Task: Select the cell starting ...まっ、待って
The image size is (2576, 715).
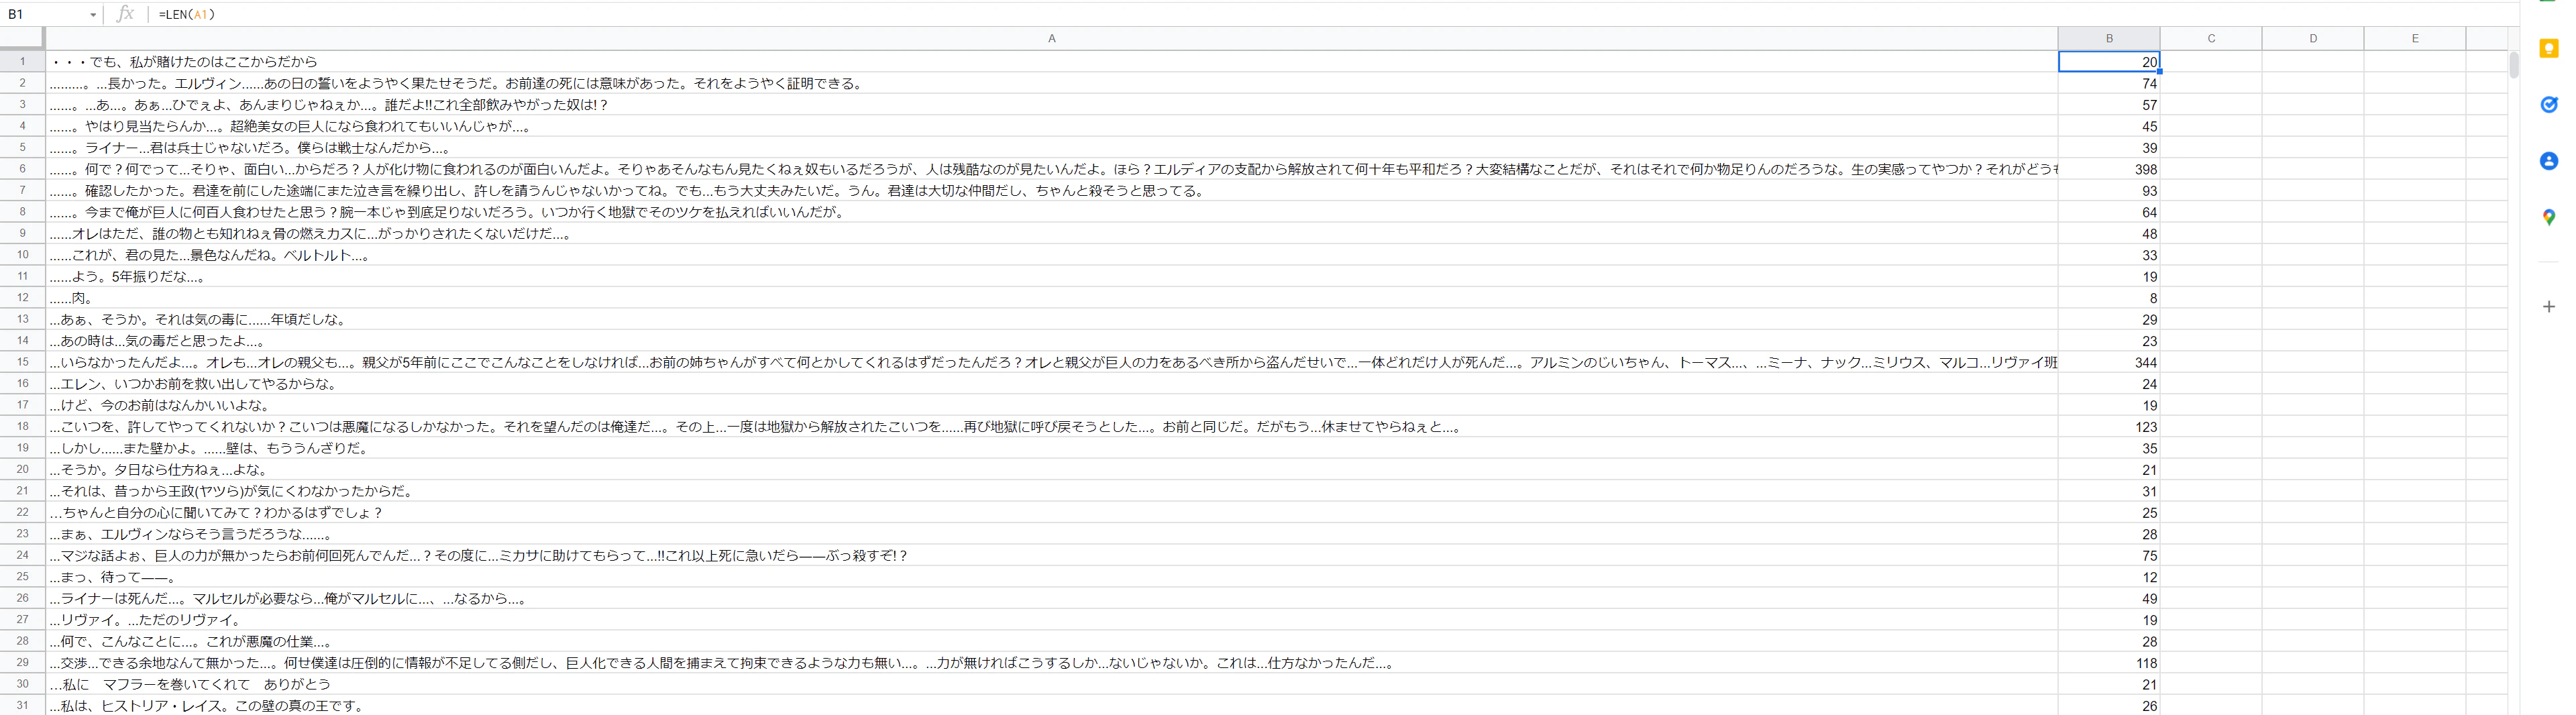Action: coord(1052,576)
